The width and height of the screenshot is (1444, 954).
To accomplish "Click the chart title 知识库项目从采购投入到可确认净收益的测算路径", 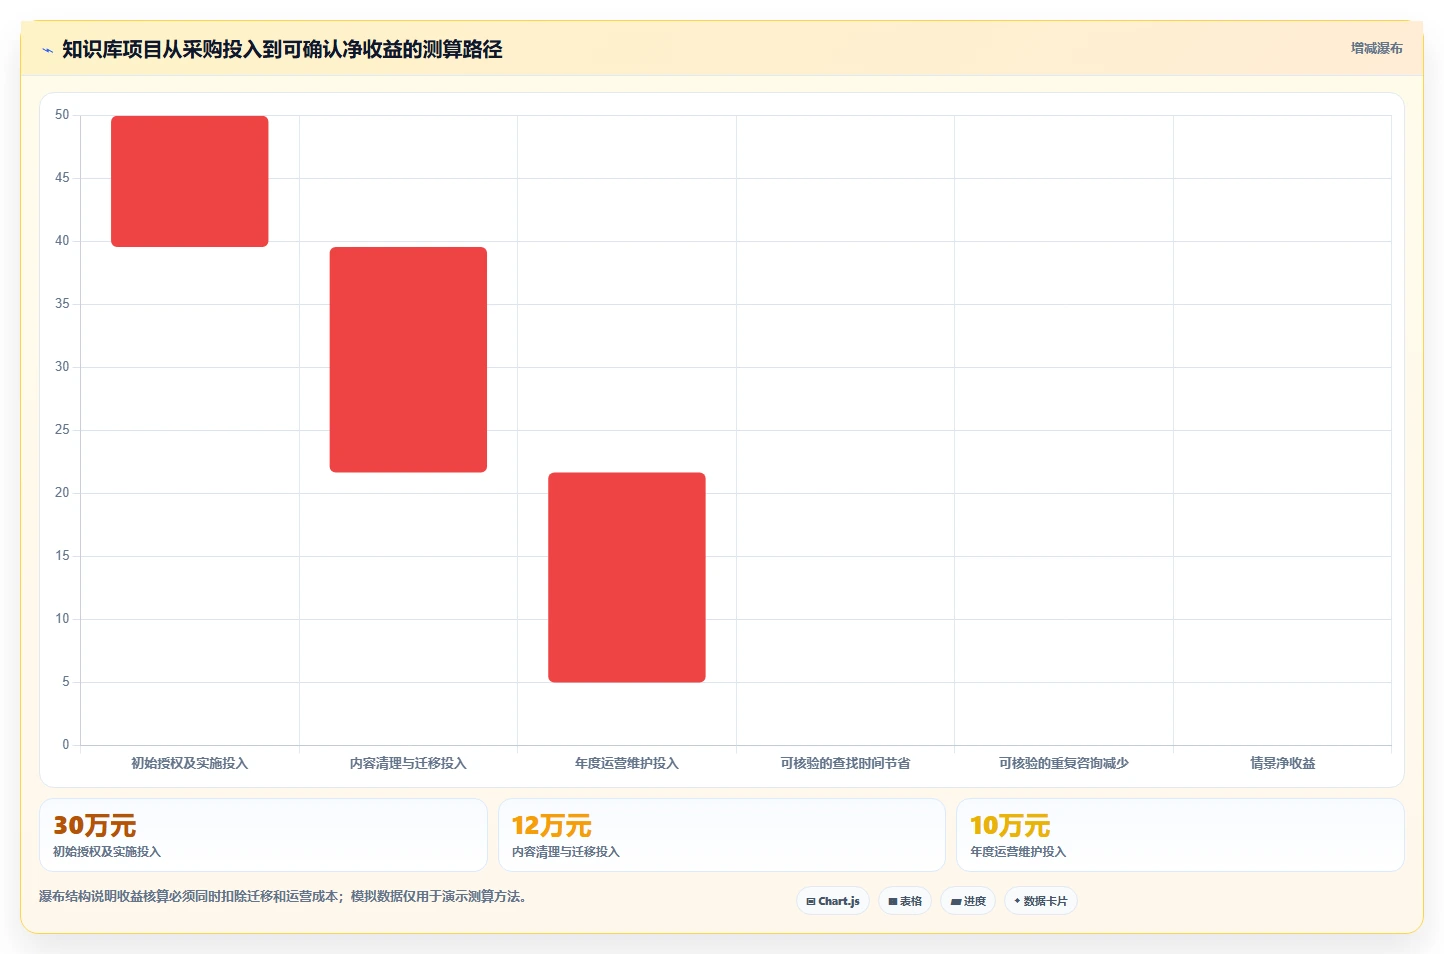I will [282, 49].
